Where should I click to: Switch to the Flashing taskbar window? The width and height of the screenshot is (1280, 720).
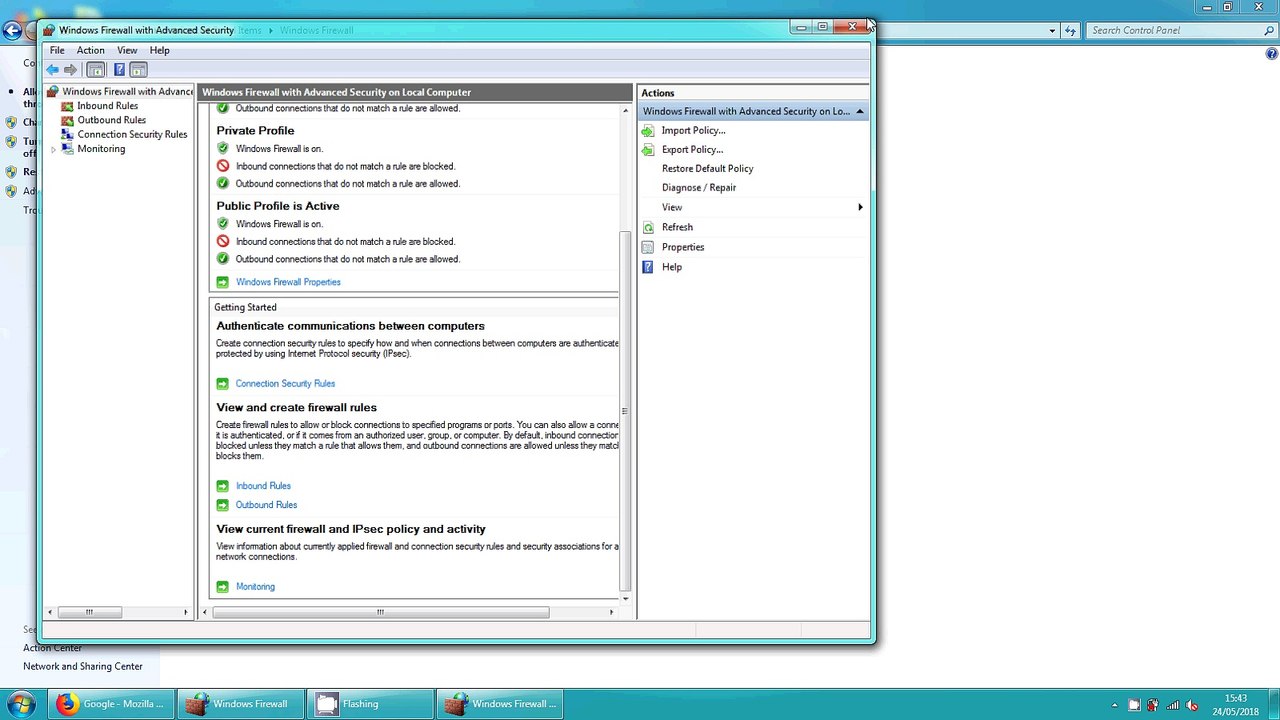pyautogui.click(x=370, y=704)
